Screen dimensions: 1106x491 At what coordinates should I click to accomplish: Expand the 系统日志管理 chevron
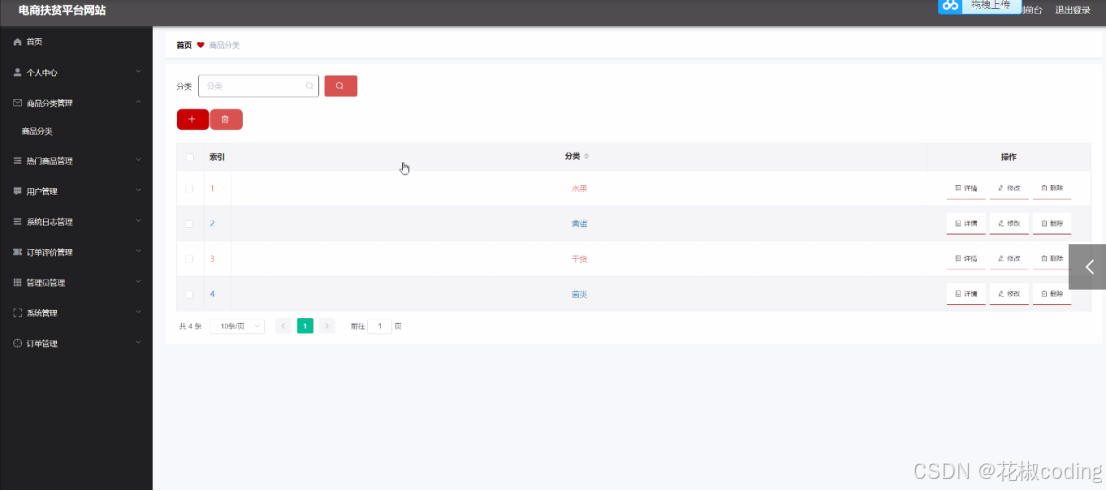tap(138, 222)
